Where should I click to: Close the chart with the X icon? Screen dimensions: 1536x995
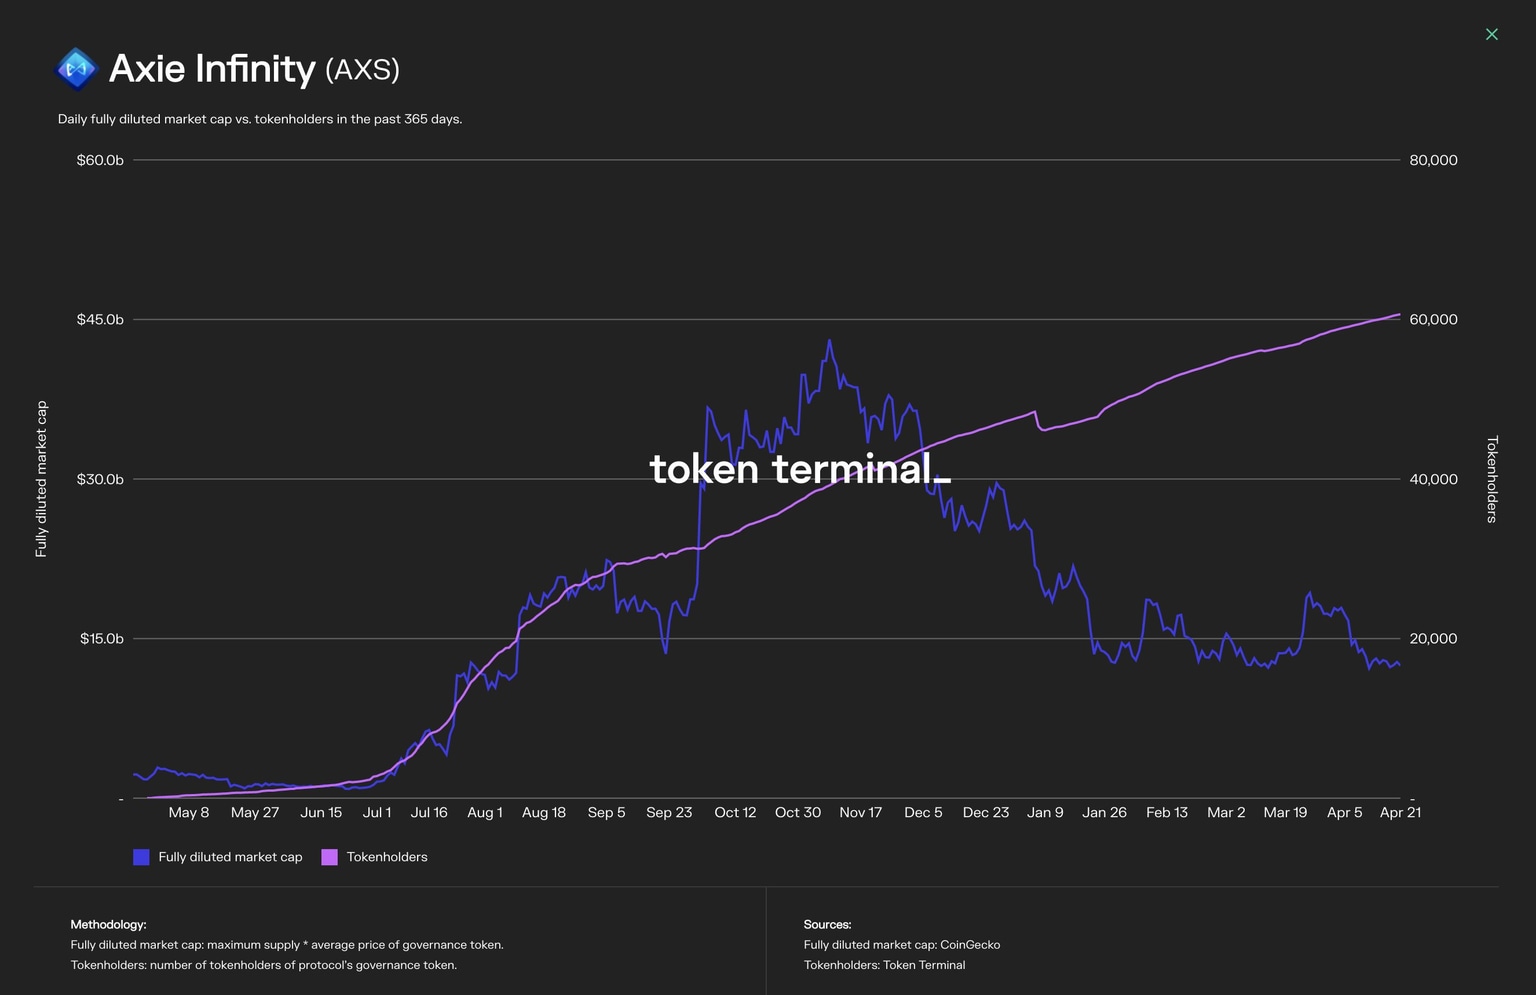[x=1491, y=35]
